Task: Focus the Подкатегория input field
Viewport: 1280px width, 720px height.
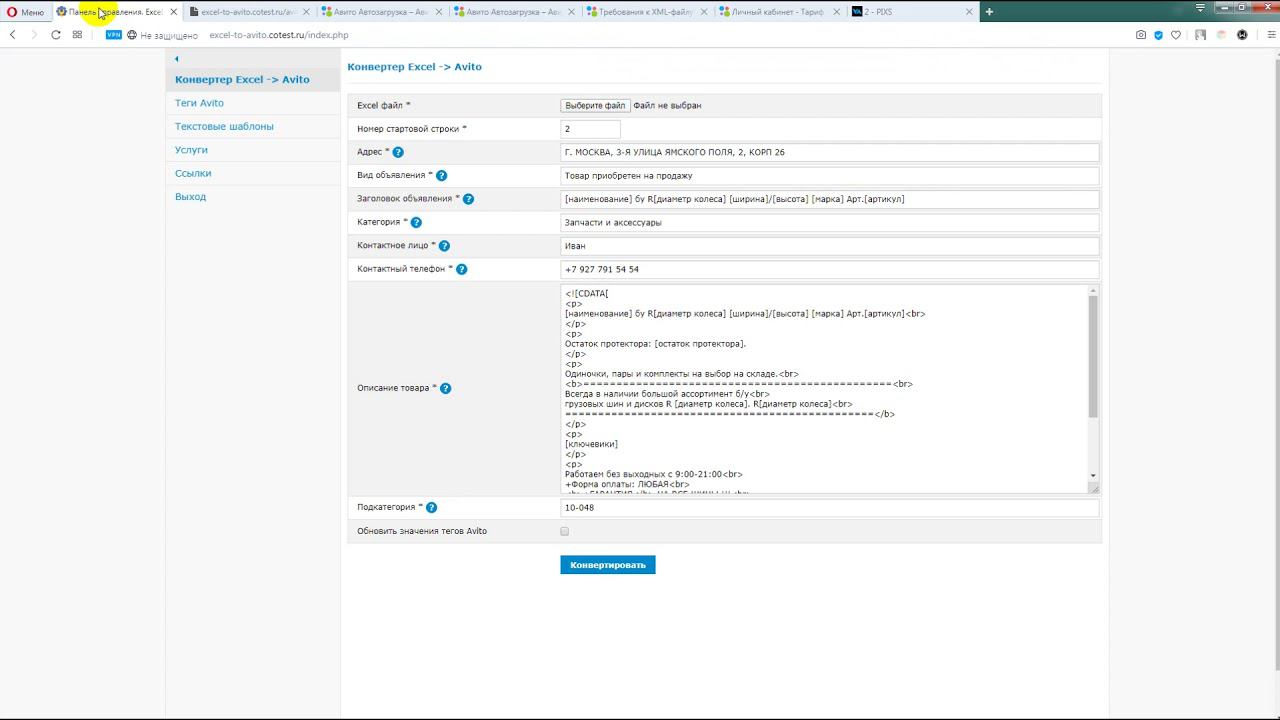Action: click(x=829, y=508)
